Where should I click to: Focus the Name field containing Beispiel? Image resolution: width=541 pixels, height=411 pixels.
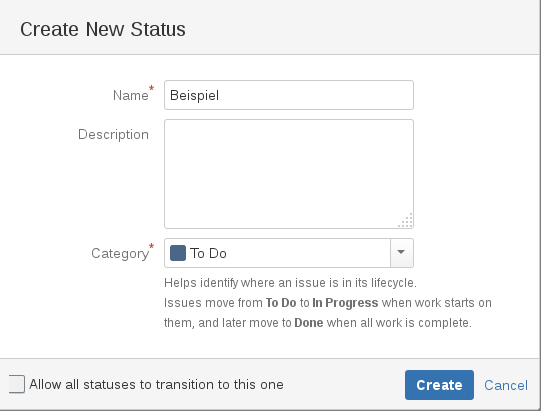289,95
